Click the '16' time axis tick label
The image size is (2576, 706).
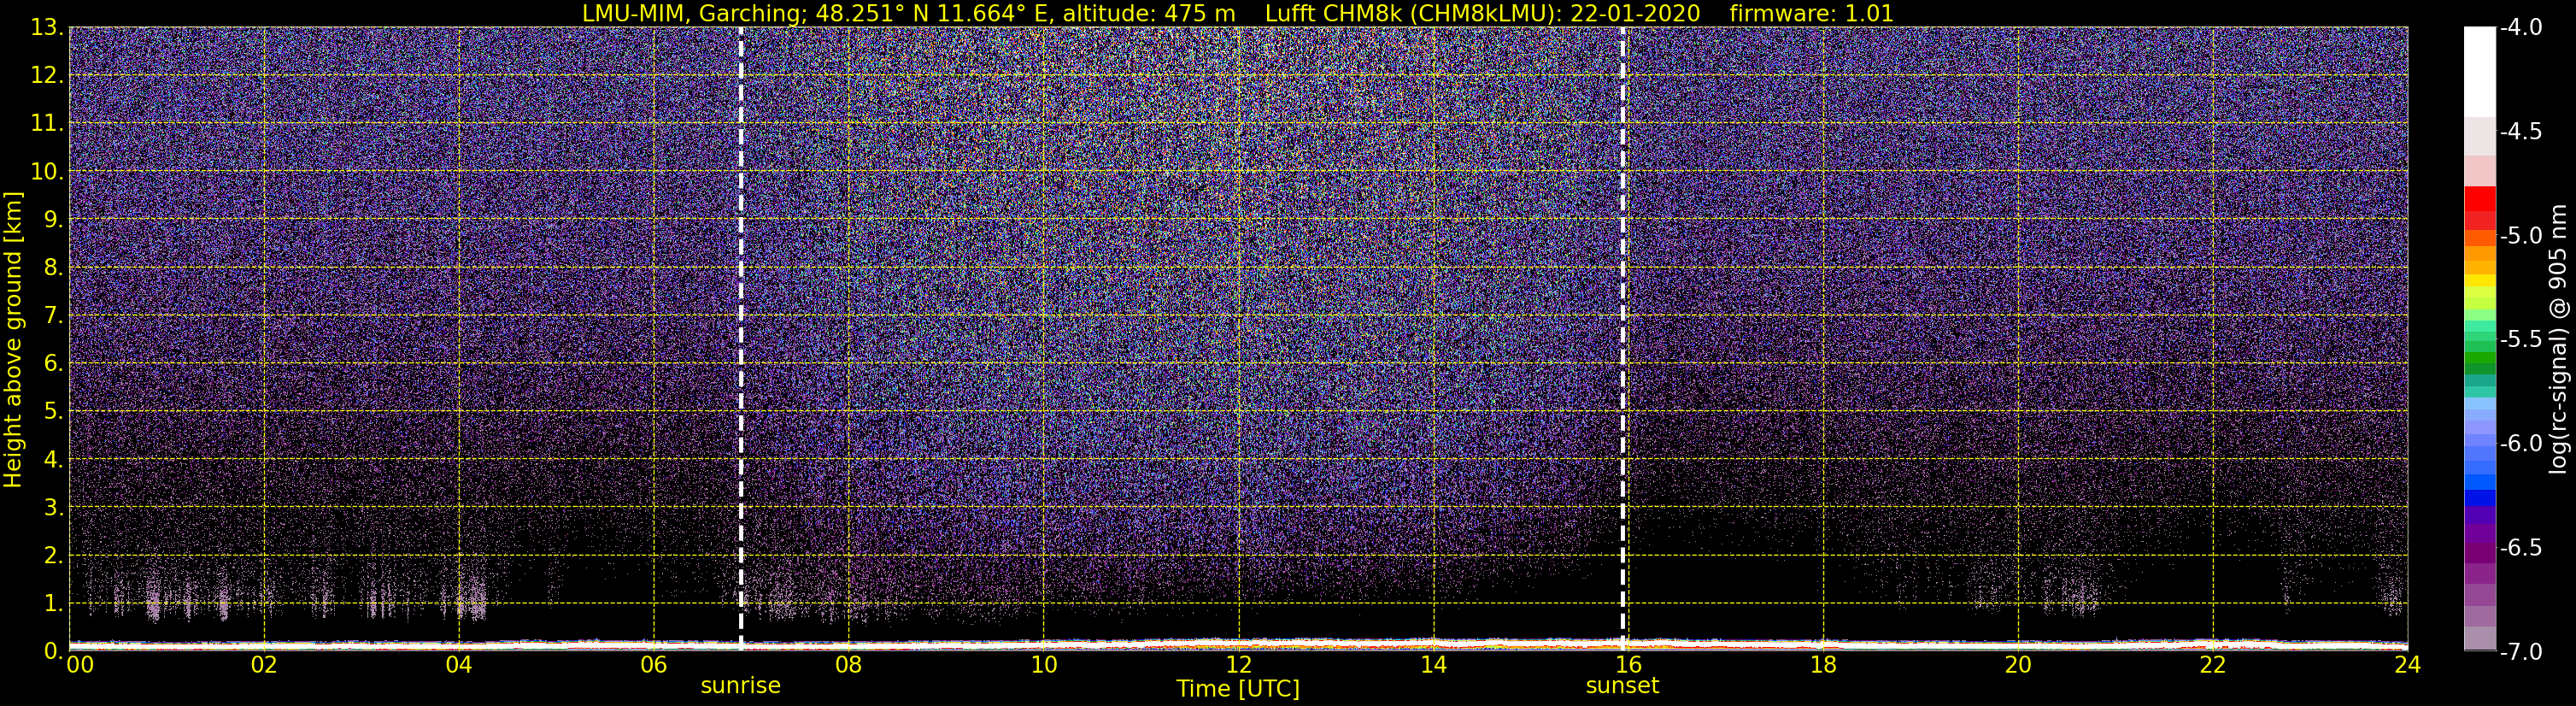click(x=1628, y=665)
